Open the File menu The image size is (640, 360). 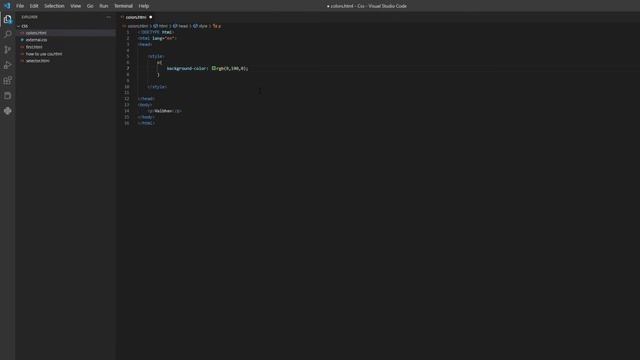[x=20, y=6]
